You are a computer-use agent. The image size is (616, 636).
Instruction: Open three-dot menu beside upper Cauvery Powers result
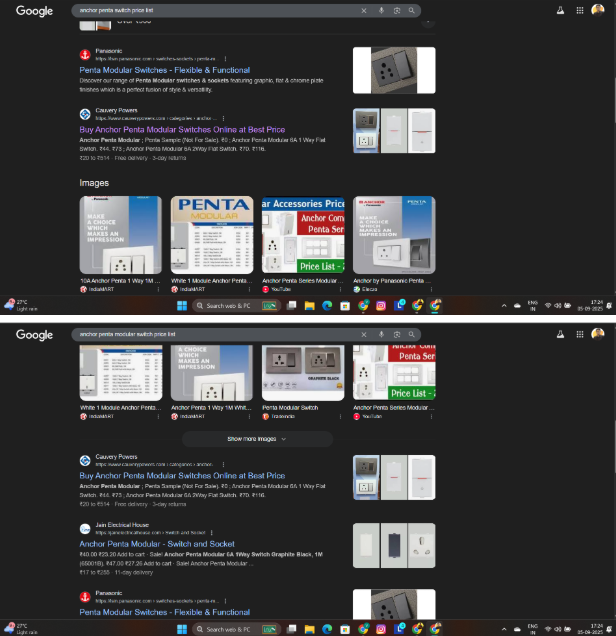click(223, 118)
